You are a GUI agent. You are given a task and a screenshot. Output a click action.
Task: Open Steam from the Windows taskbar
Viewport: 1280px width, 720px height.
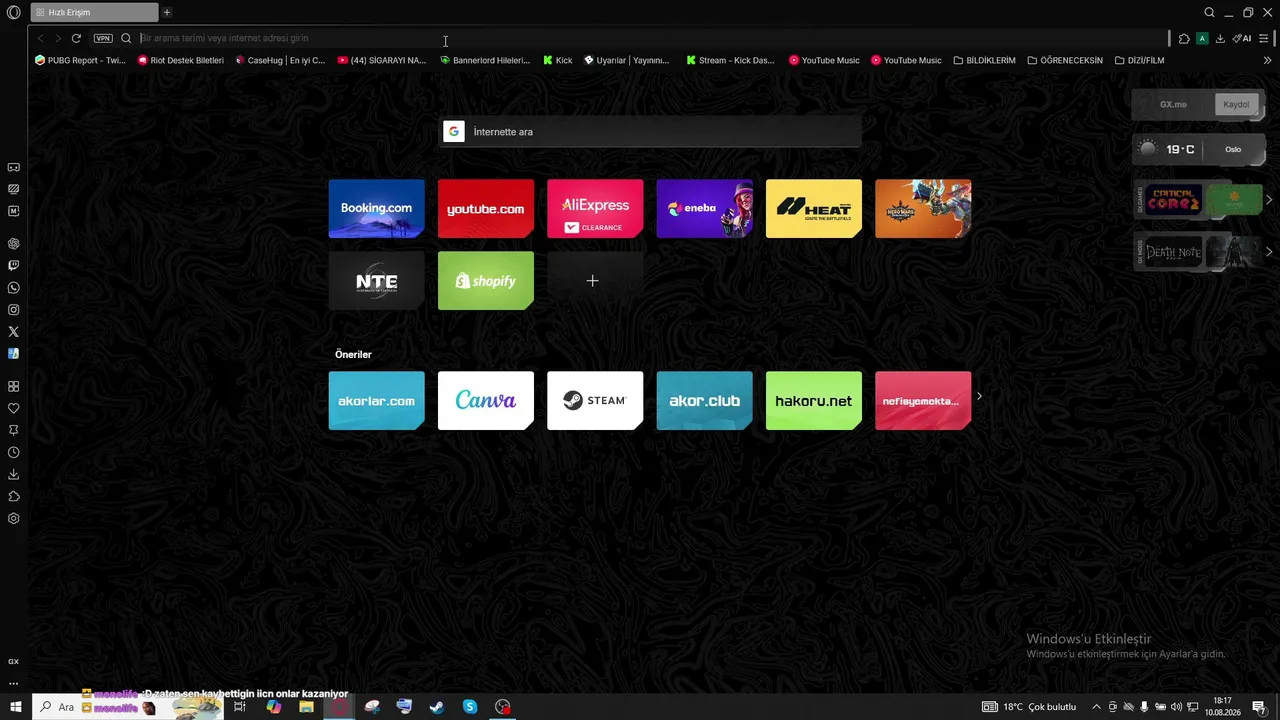437,707
